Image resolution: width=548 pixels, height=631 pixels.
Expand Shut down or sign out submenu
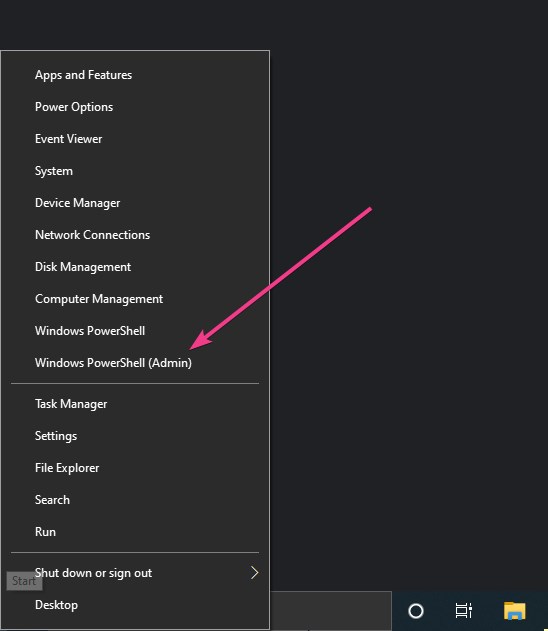(x=135, y=573)
